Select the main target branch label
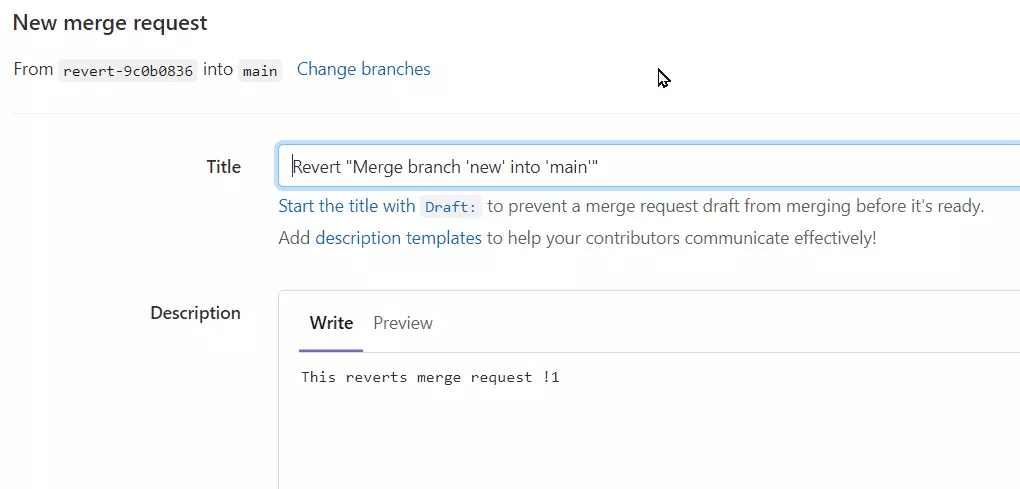The width and height of the screenshot is (1020, 489). tap(260, 71)
